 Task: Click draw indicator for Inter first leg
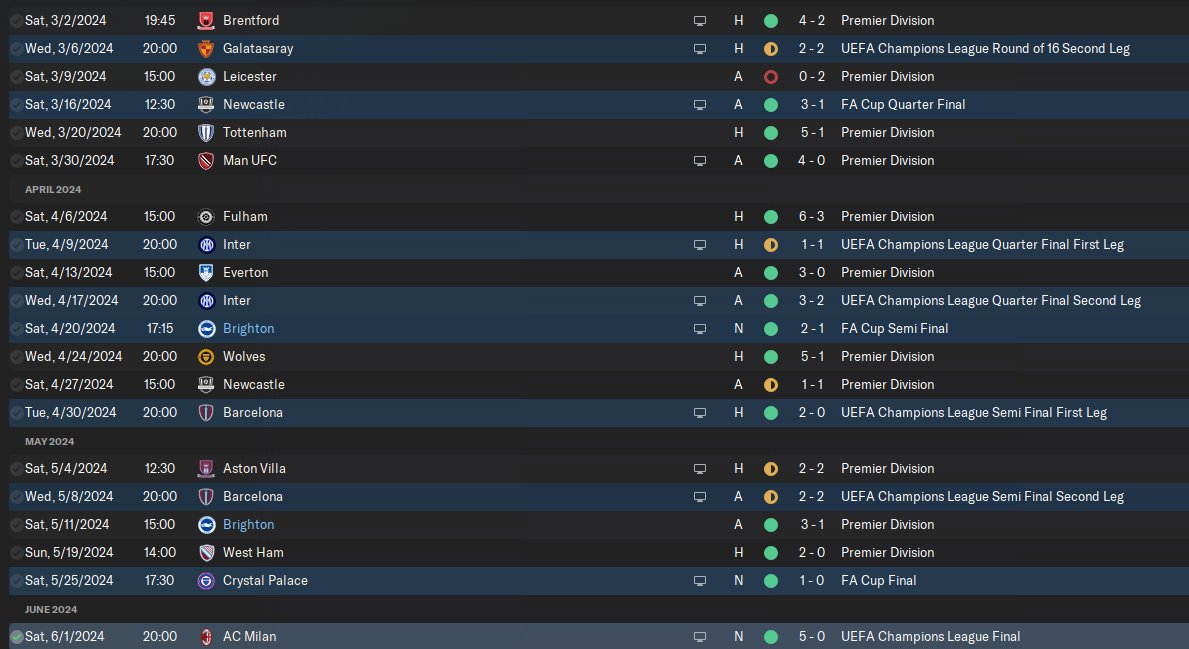click(x=770, y=245)
